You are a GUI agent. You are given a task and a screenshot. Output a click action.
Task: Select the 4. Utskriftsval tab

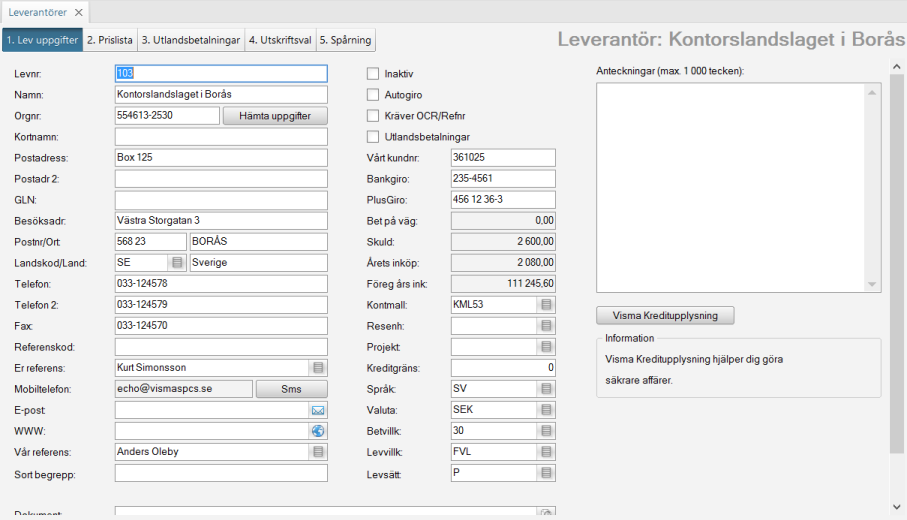pos(280,40)
